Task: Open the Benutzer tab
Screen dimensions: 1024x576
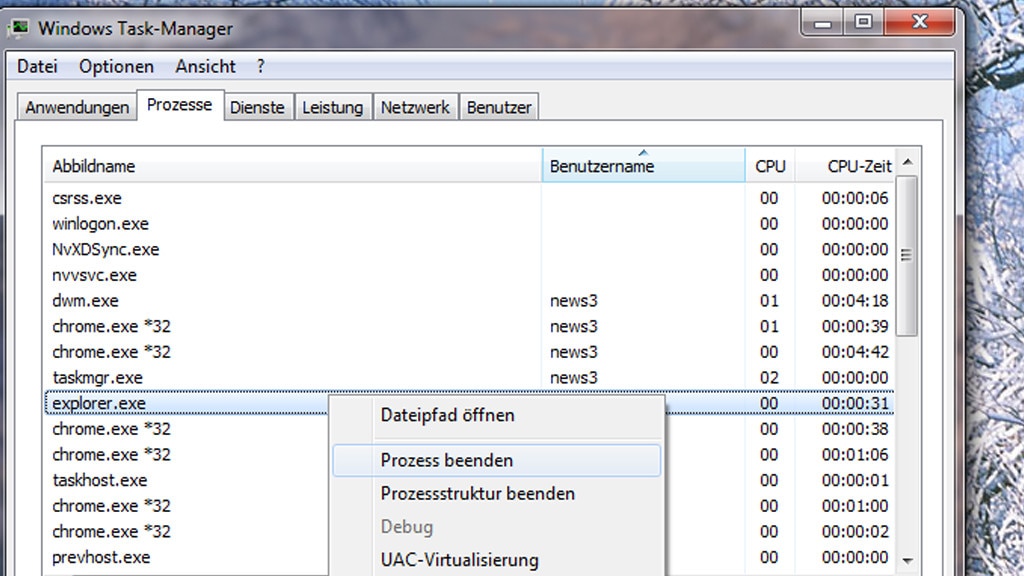Action: coord(499,107)
